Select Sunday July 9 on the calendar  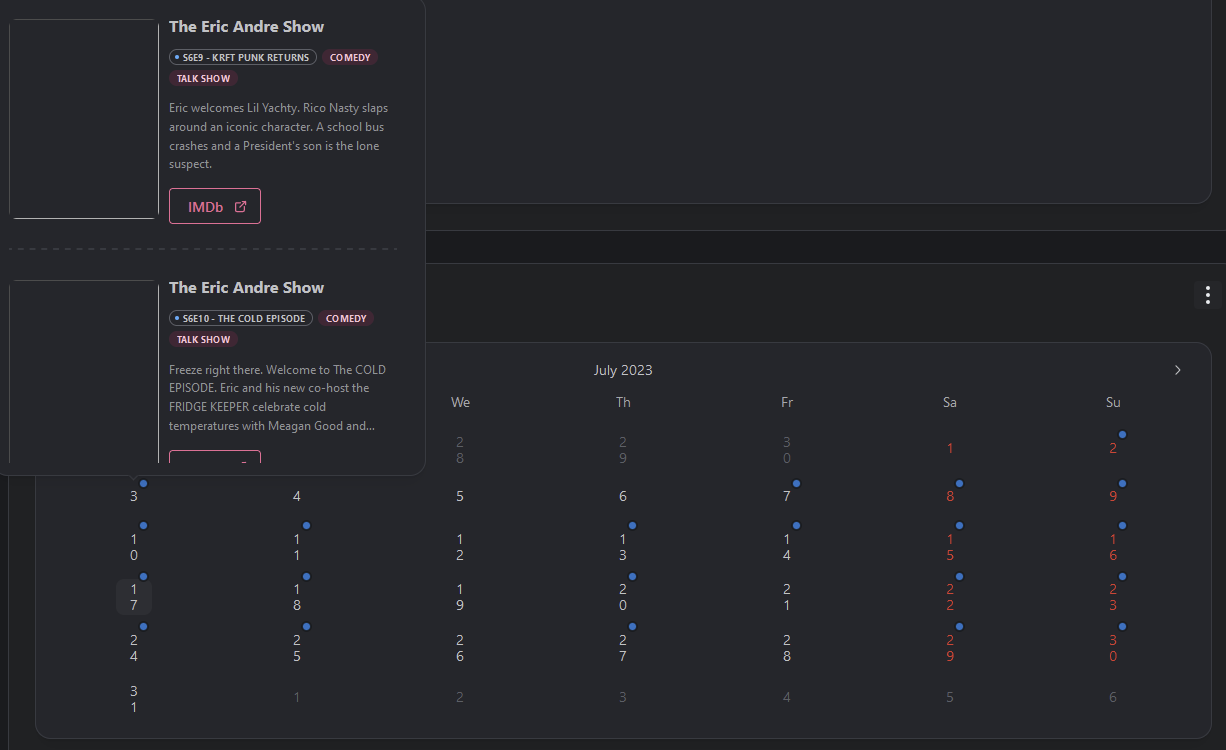[1113, 496]
